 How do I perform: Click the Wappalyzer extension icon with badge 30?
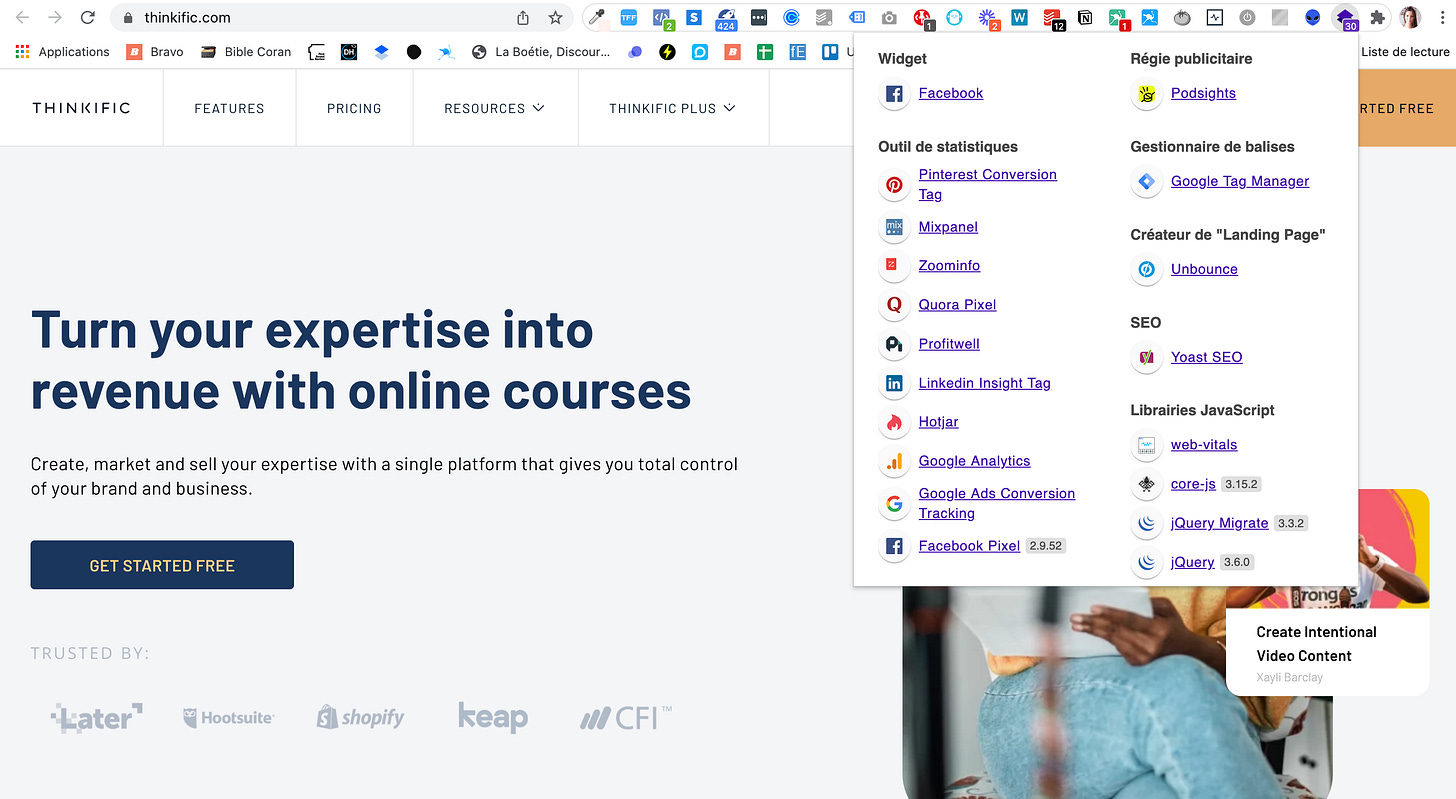pyautogui.click(x=1345, y=17)
